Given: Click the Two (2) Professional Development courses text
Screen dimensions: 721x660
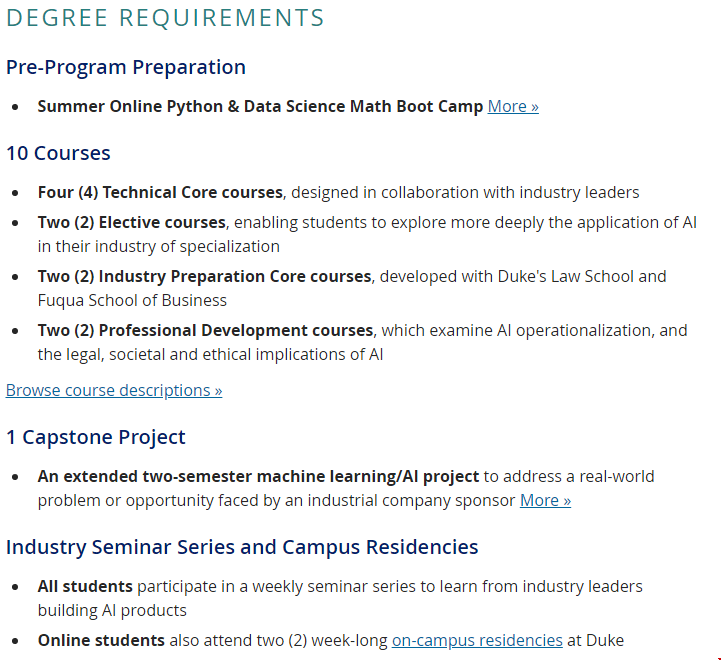Looking at the screenshot, I should 205,330.
